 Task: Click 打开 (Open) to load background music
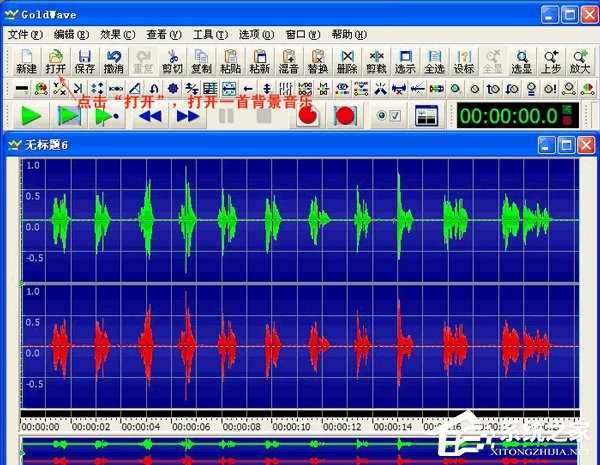[x=56, y=61]
